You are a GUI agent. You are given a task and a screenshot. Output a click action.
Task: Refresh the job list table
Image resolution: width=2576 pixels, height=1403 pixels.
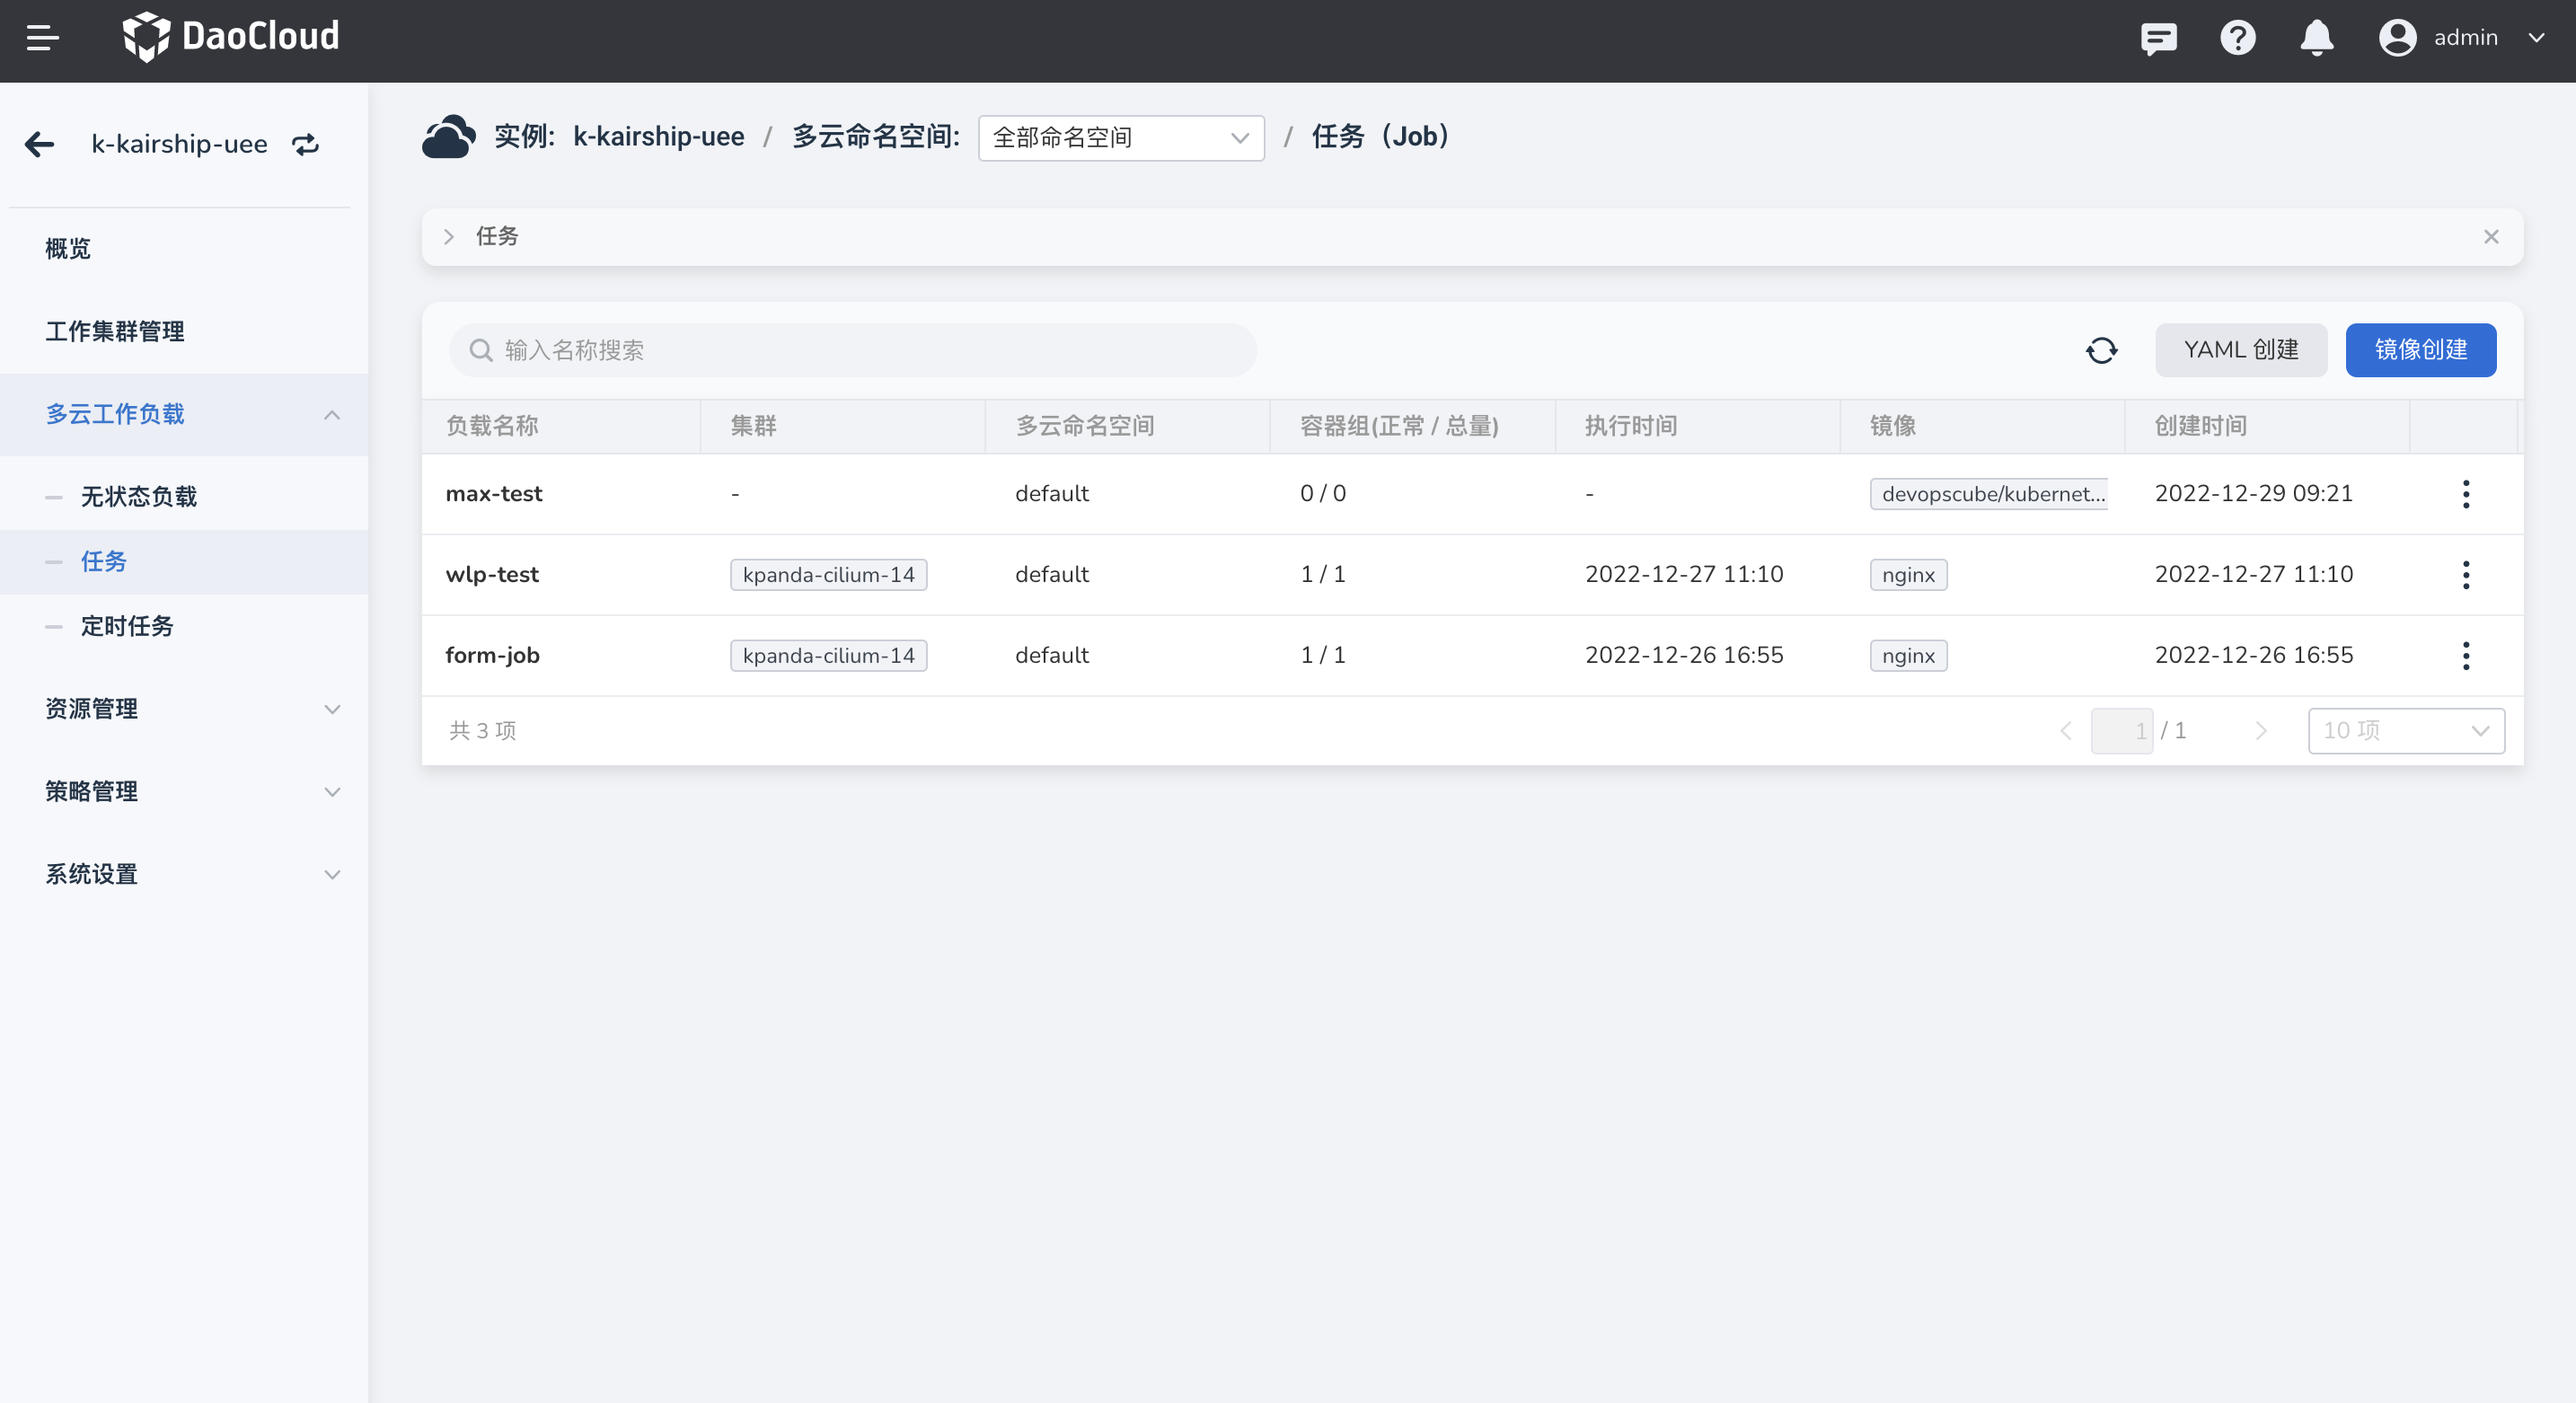pos(2101,350)
